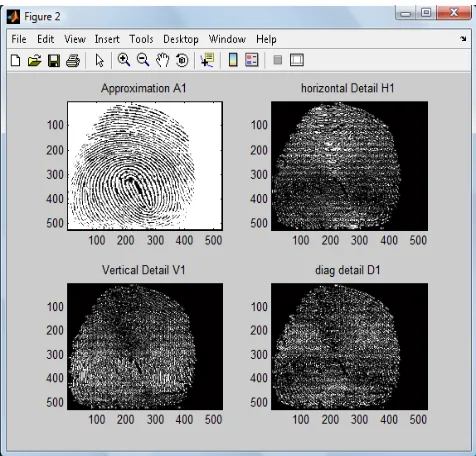Click the horizontal Detail H1 plot
The image size is (476, 456).
[x=349, y=166]
